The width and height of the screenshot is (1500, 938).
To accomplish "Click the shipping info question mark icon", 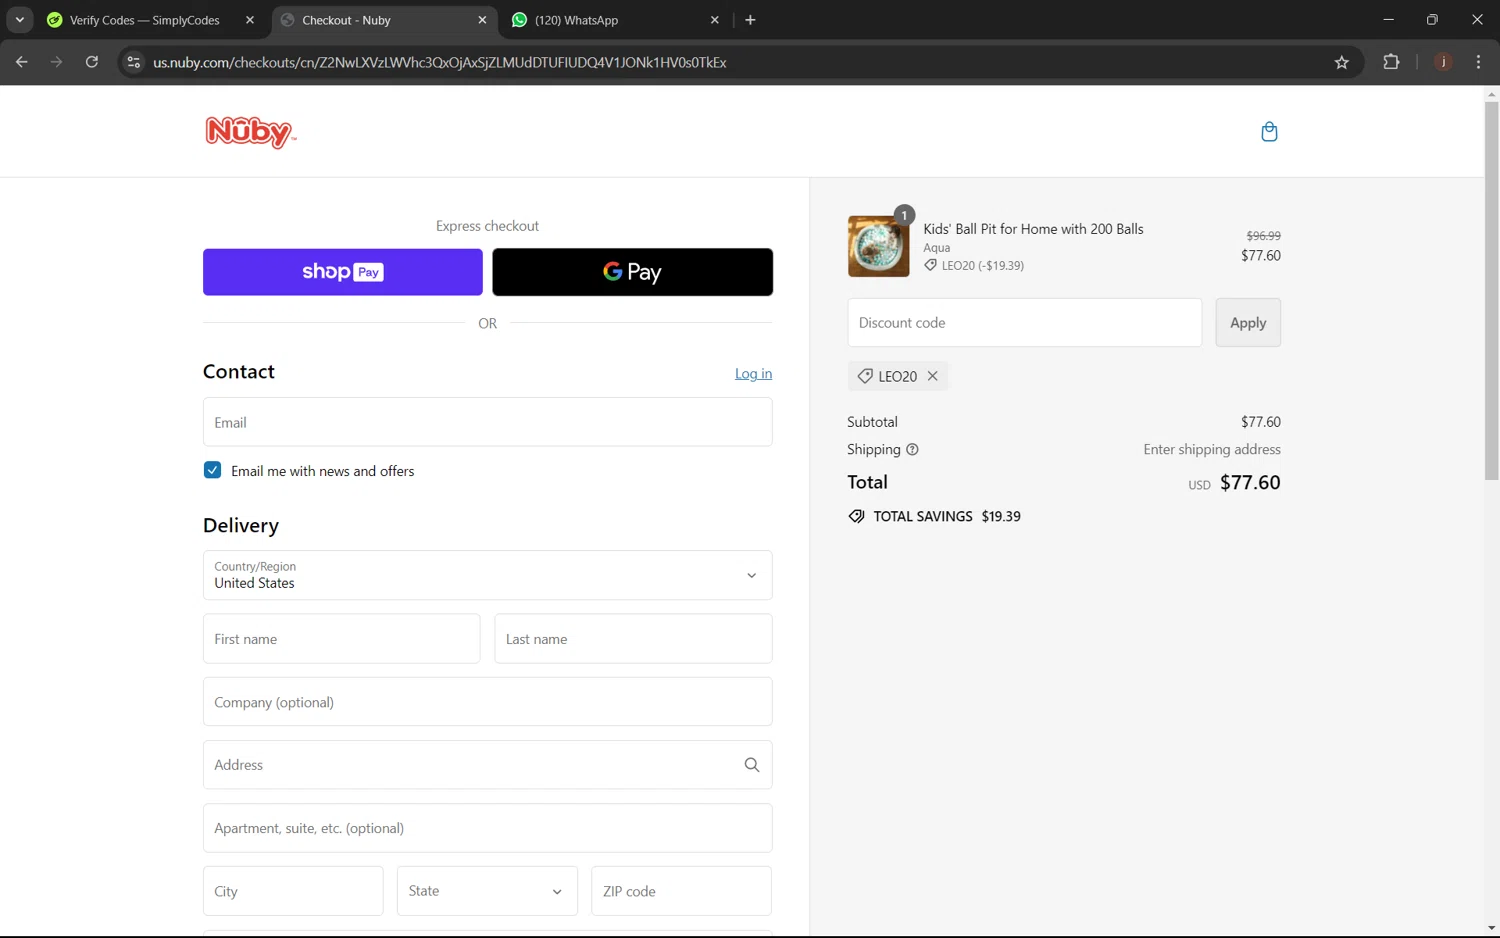I will 912,450.
